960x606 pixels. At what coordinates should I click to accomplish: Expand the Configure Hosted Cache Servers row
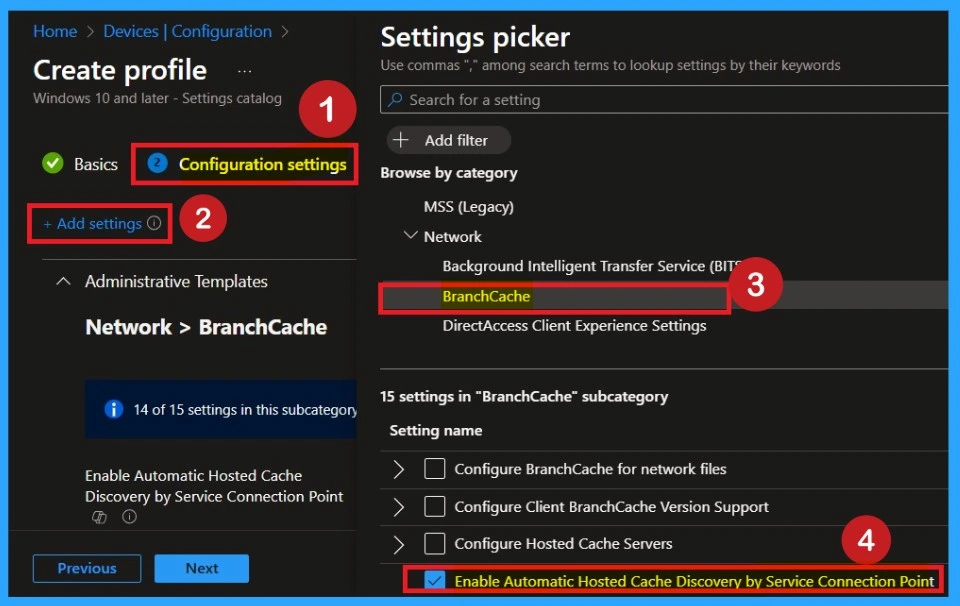click(399, 544)
